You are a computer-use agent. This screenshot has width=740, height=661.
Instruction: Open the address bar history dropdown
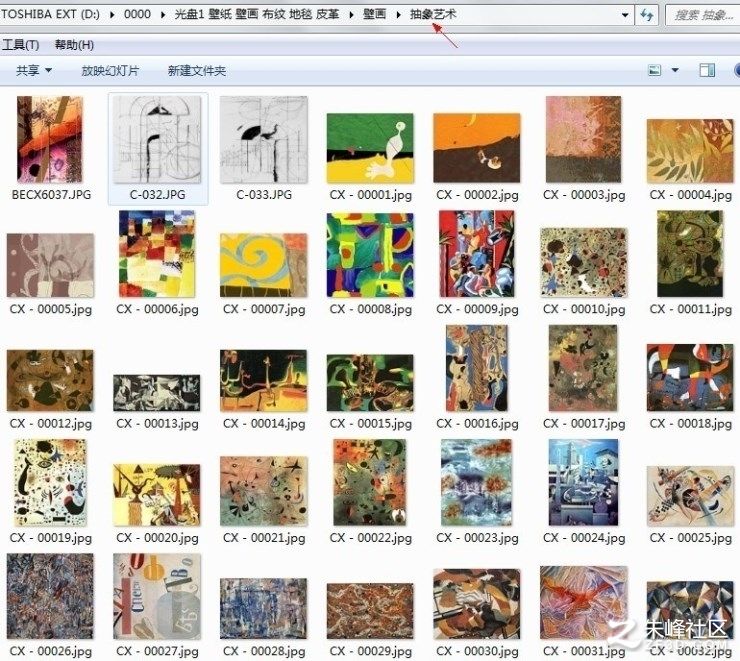click(625, 15)
